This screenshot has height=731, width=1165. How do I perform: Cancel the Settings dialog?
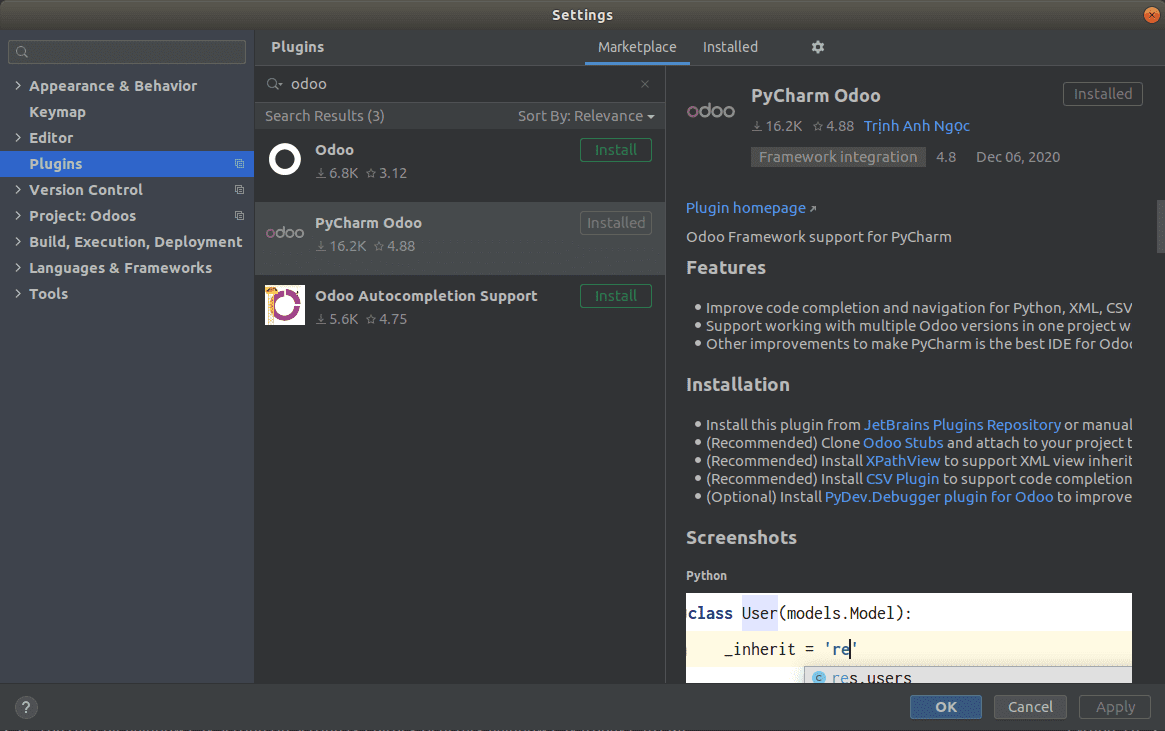pos(1030,706)
